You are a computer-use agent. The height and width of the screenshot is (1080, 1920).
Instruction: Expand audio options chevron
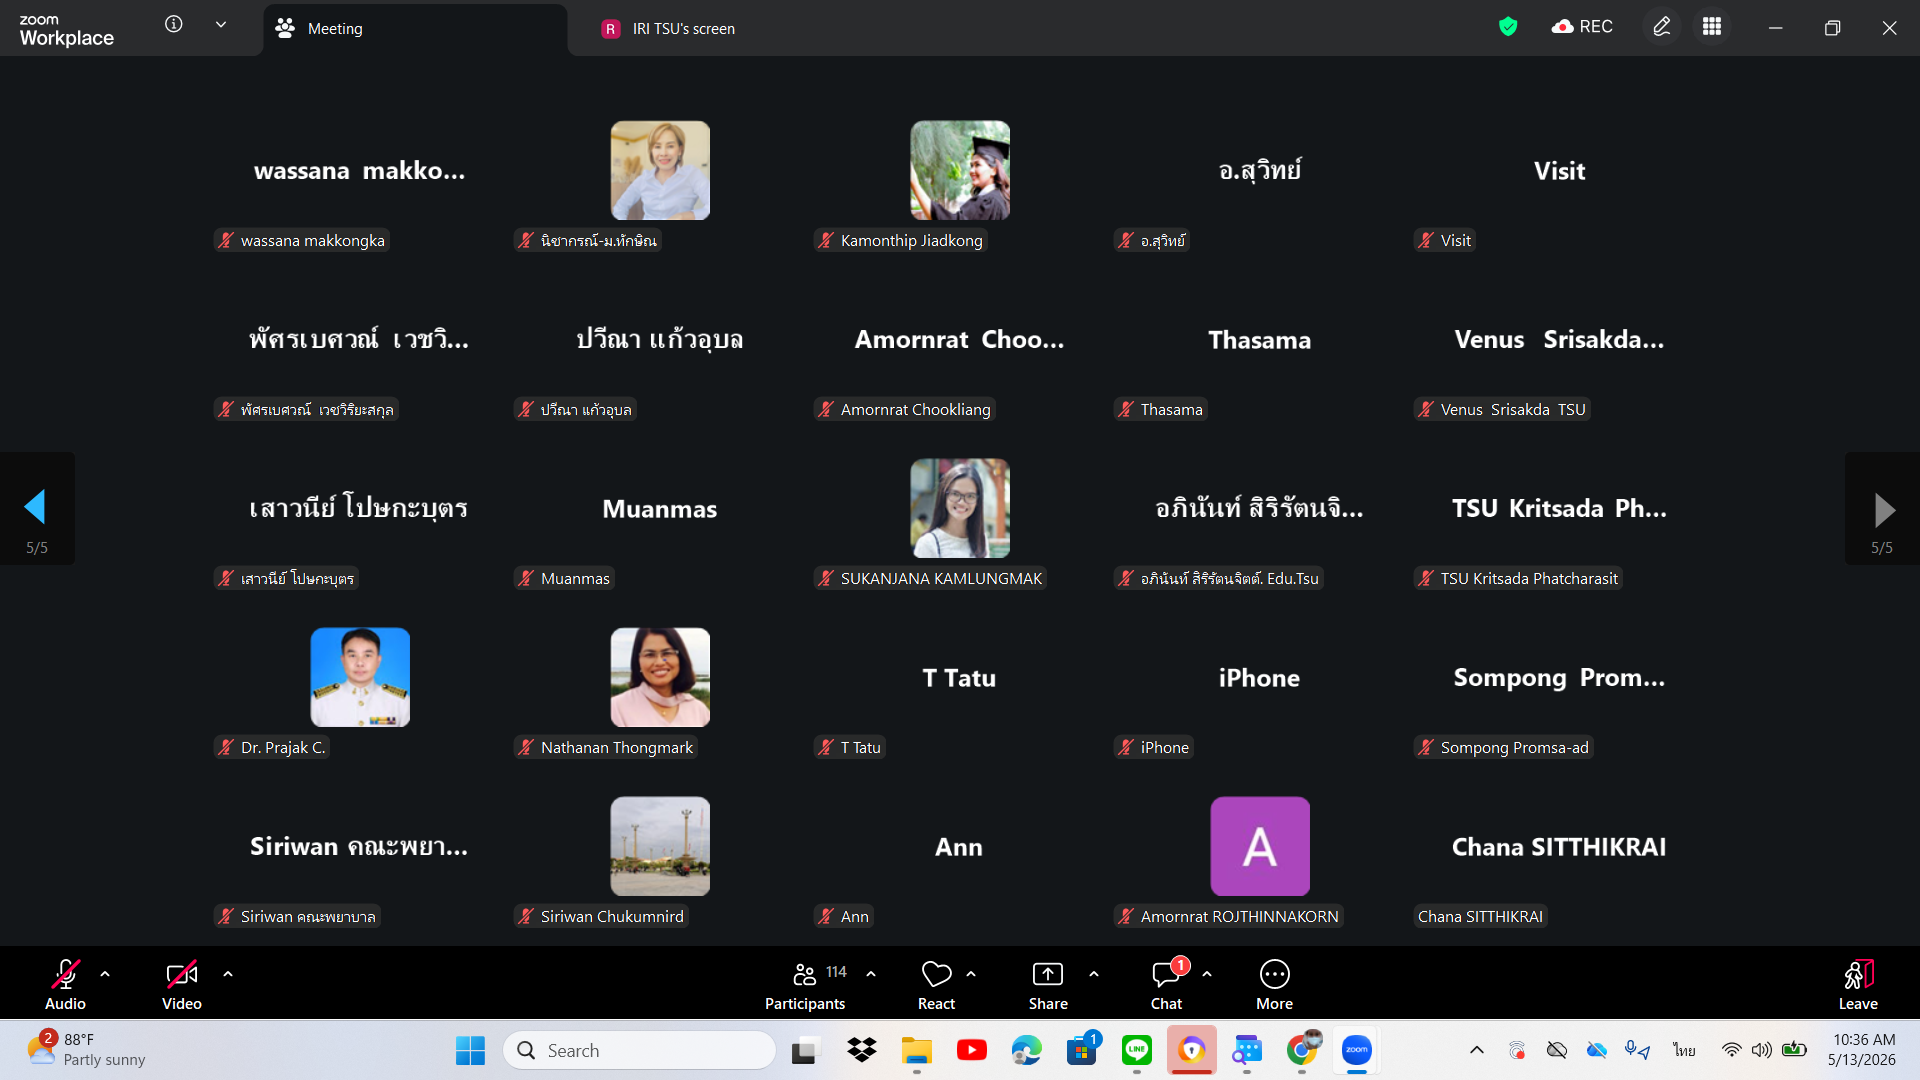[105, 974]
